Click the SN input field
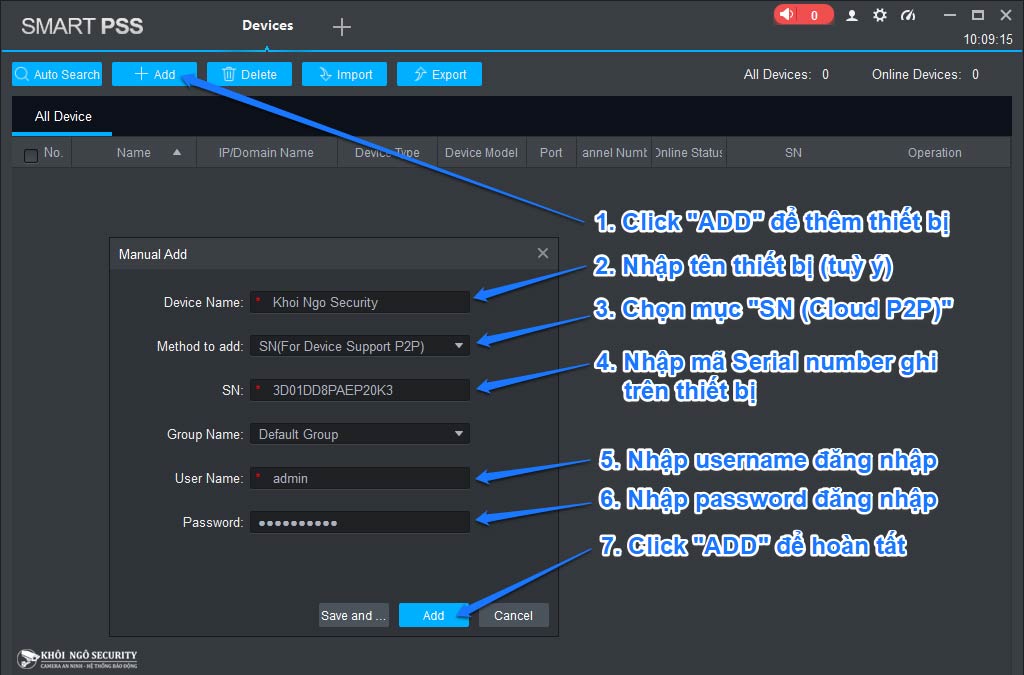This screenshot has height=675, width=1024. 360,390
